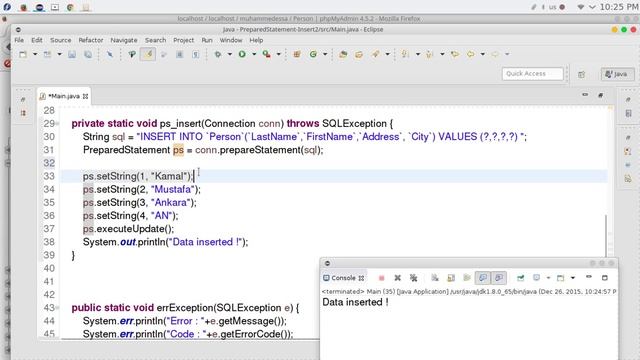Click the New file toolbar icon
Image resolution: width=640 pixels, height=360 pixels.
23,54
